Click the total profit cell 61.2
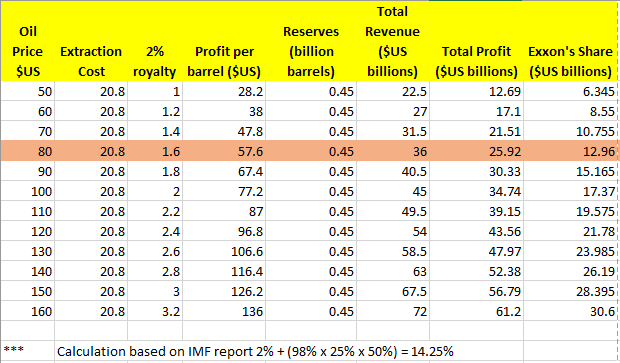Viewport: 620px width, 363px height. click(476, 311)
